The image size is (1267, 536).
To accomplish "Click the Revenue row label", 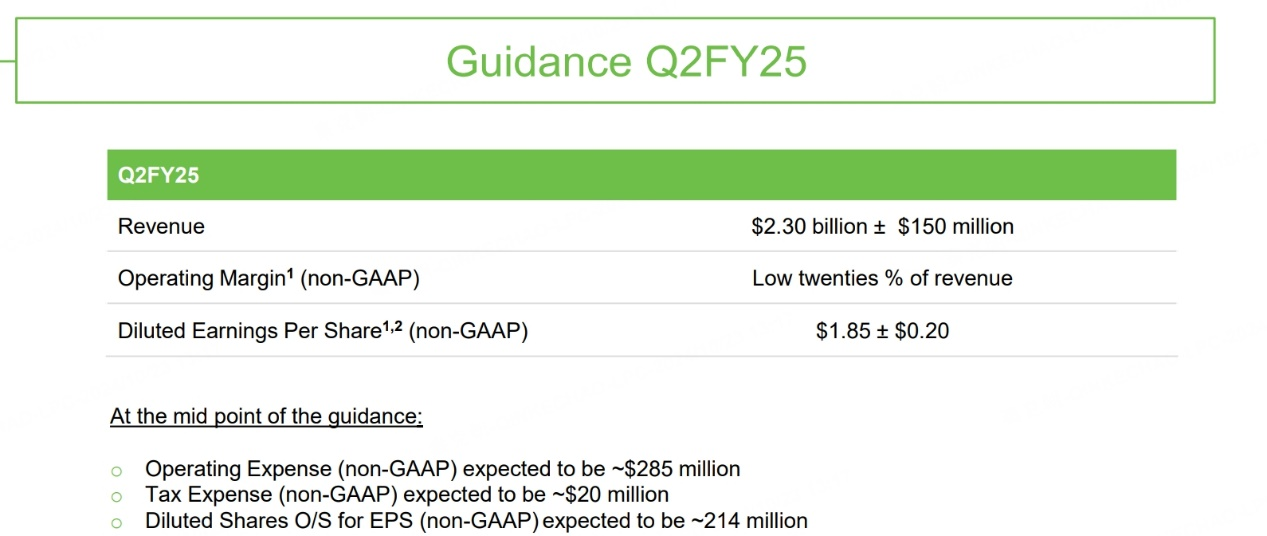I will tap(161, 226).
